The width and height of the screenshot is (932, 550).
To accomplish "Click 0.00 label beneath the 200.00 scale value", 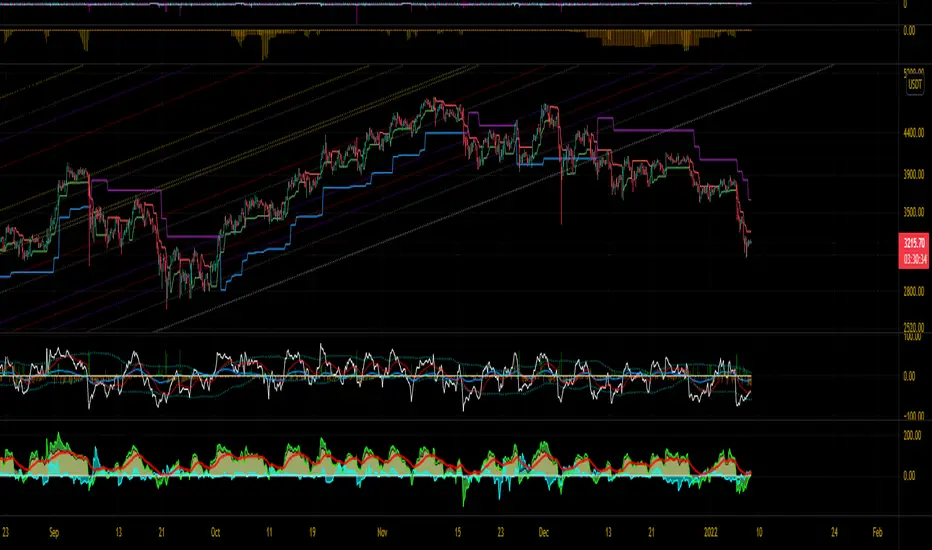I will tap(909, 476).
